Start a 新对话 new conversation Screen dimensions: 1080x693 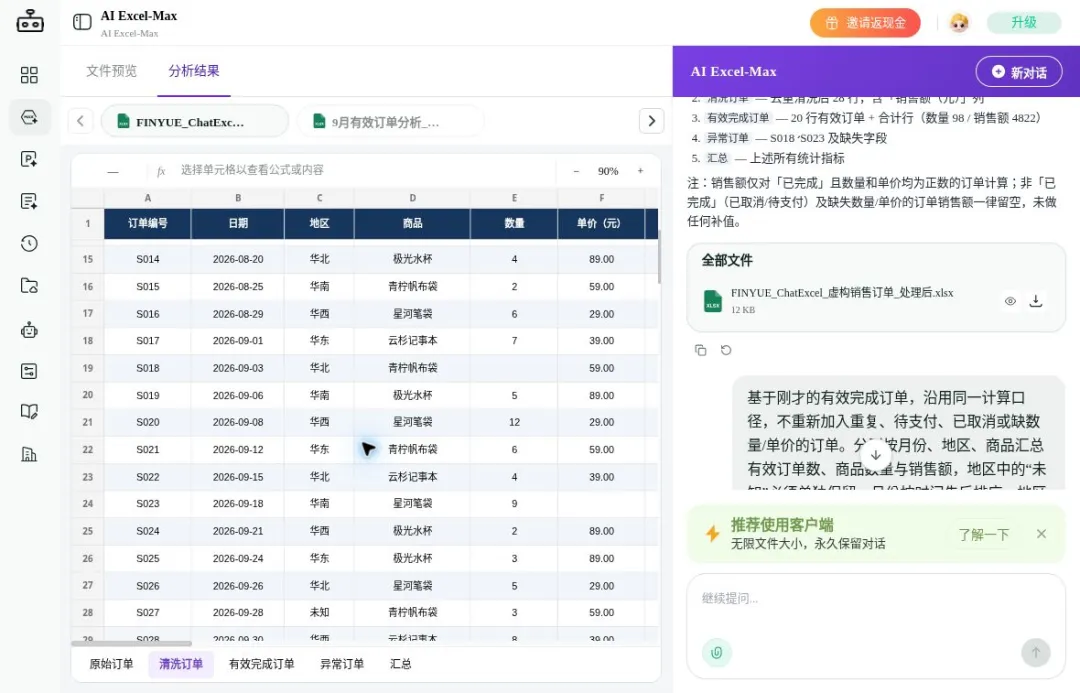tap(1019, 72)
